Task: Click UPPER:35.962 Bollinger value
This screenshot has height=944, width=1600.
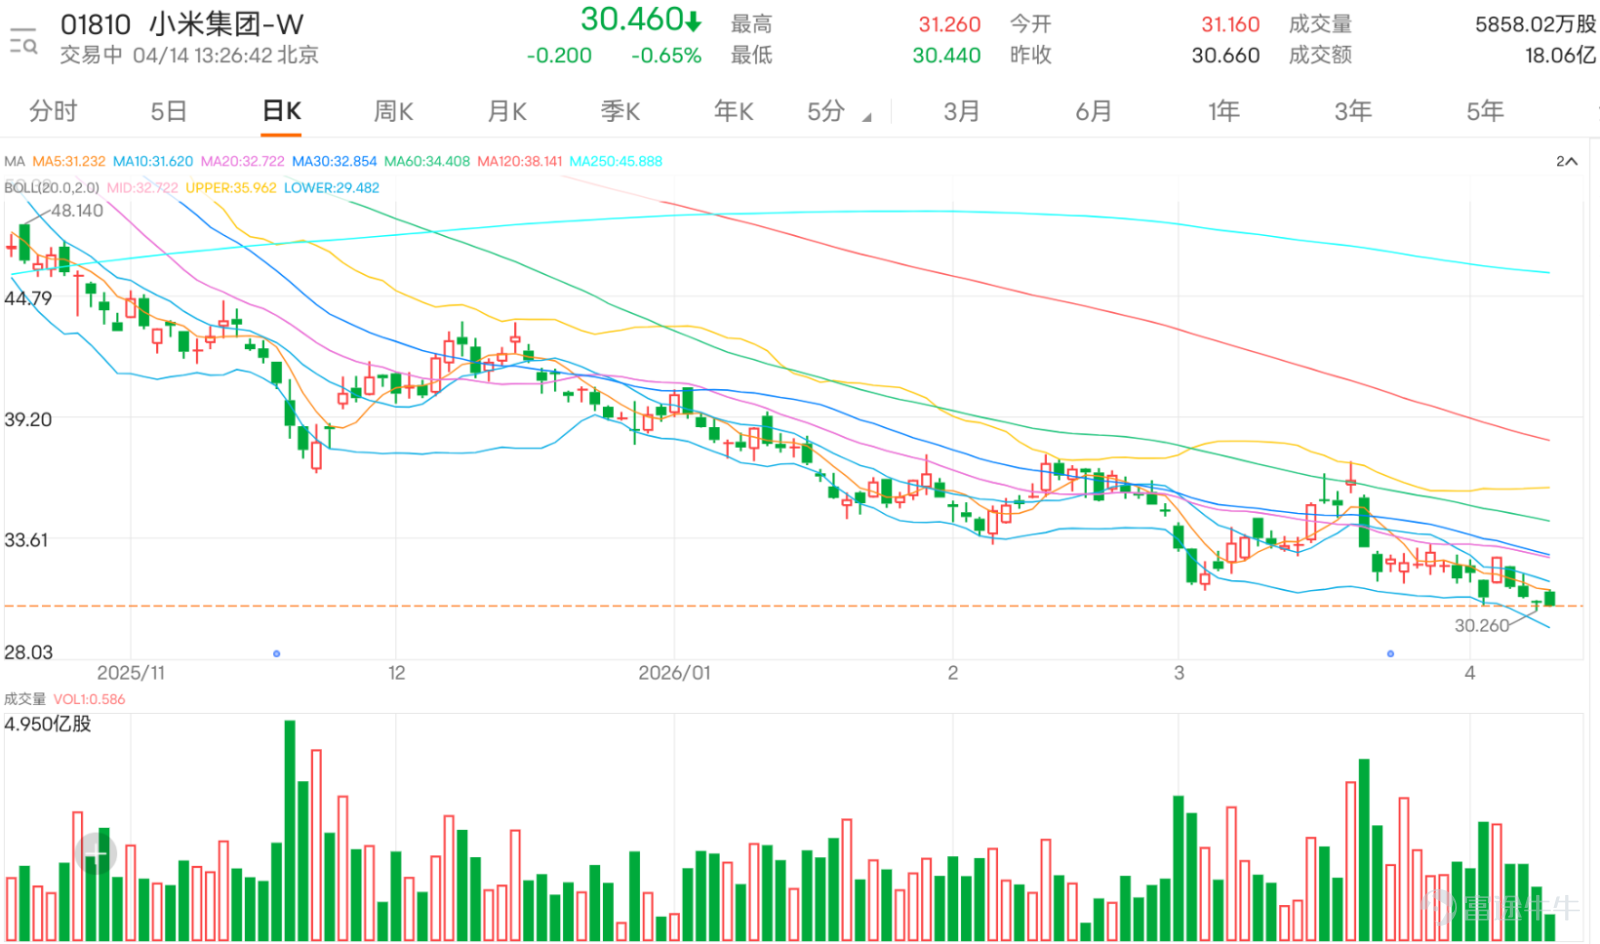Action: pyautogui.click(x=231, y=187)
